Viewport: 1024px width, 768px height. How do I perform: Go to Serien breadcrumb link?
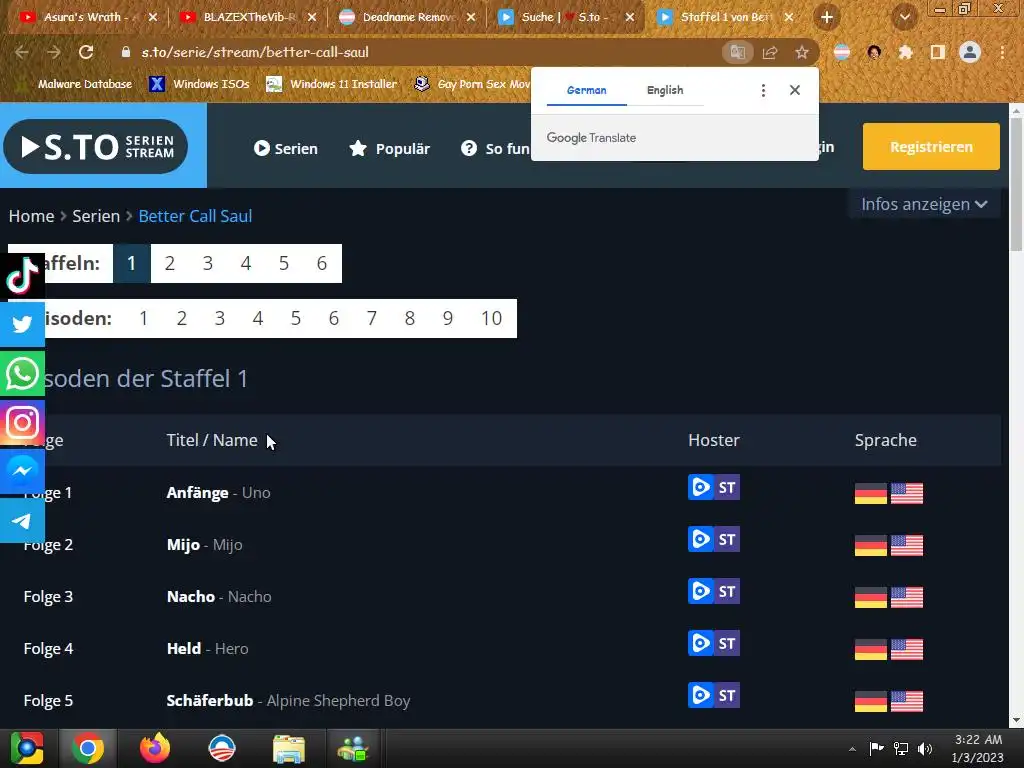point(96,216)
